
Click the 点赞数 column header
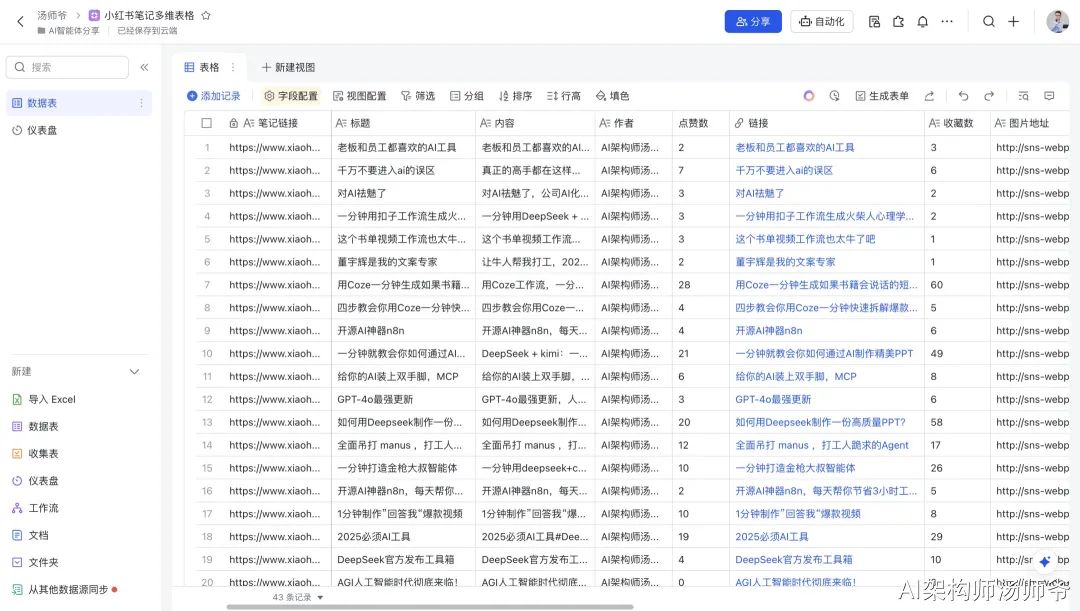click(x=700, y=123)
